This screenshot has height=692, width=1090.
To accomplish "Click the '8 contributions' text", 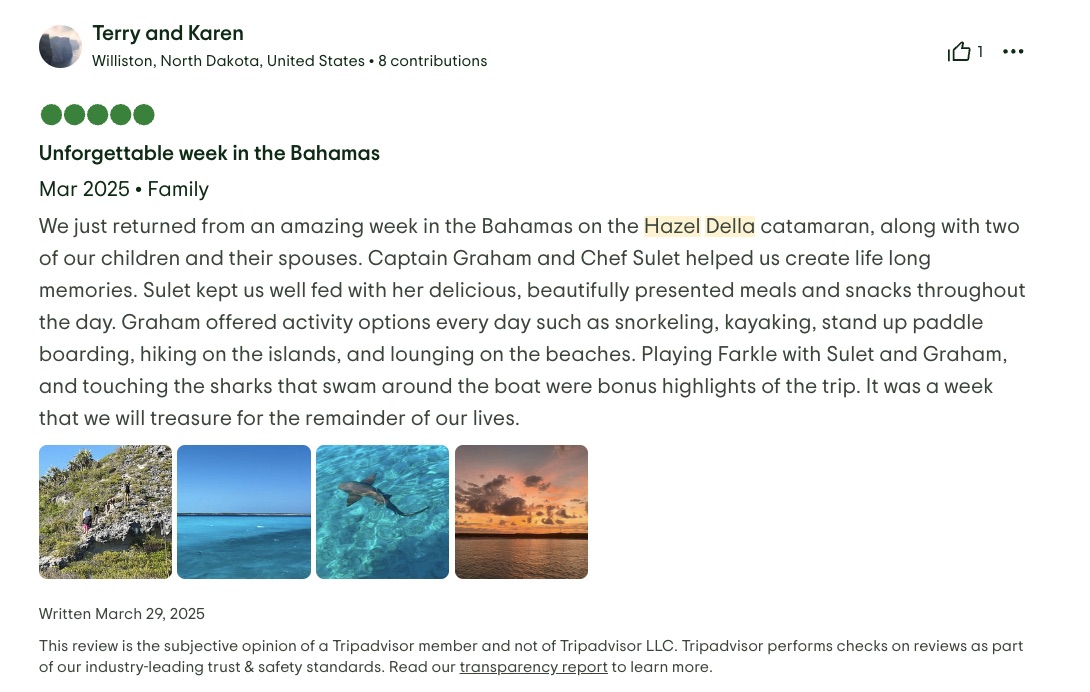I will coord(432,61).
